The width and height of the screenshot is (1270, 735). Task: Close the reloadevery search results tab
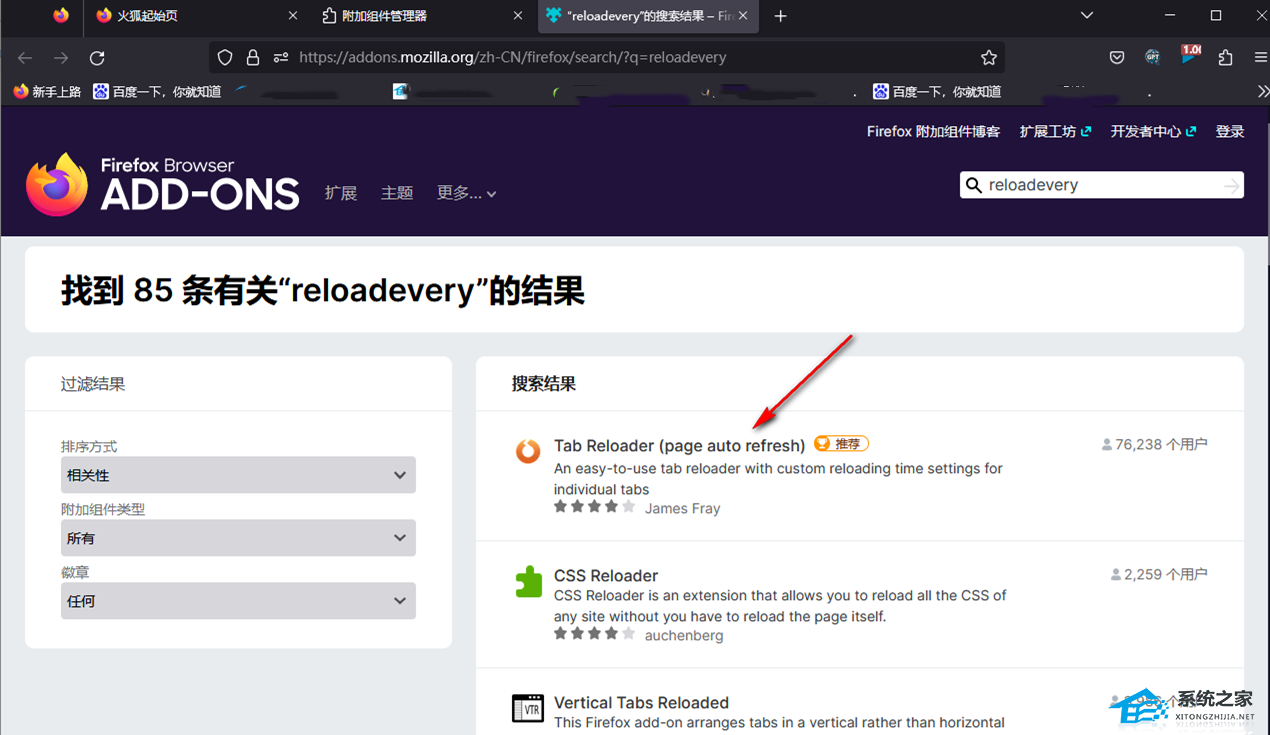(x=743, y=16)
